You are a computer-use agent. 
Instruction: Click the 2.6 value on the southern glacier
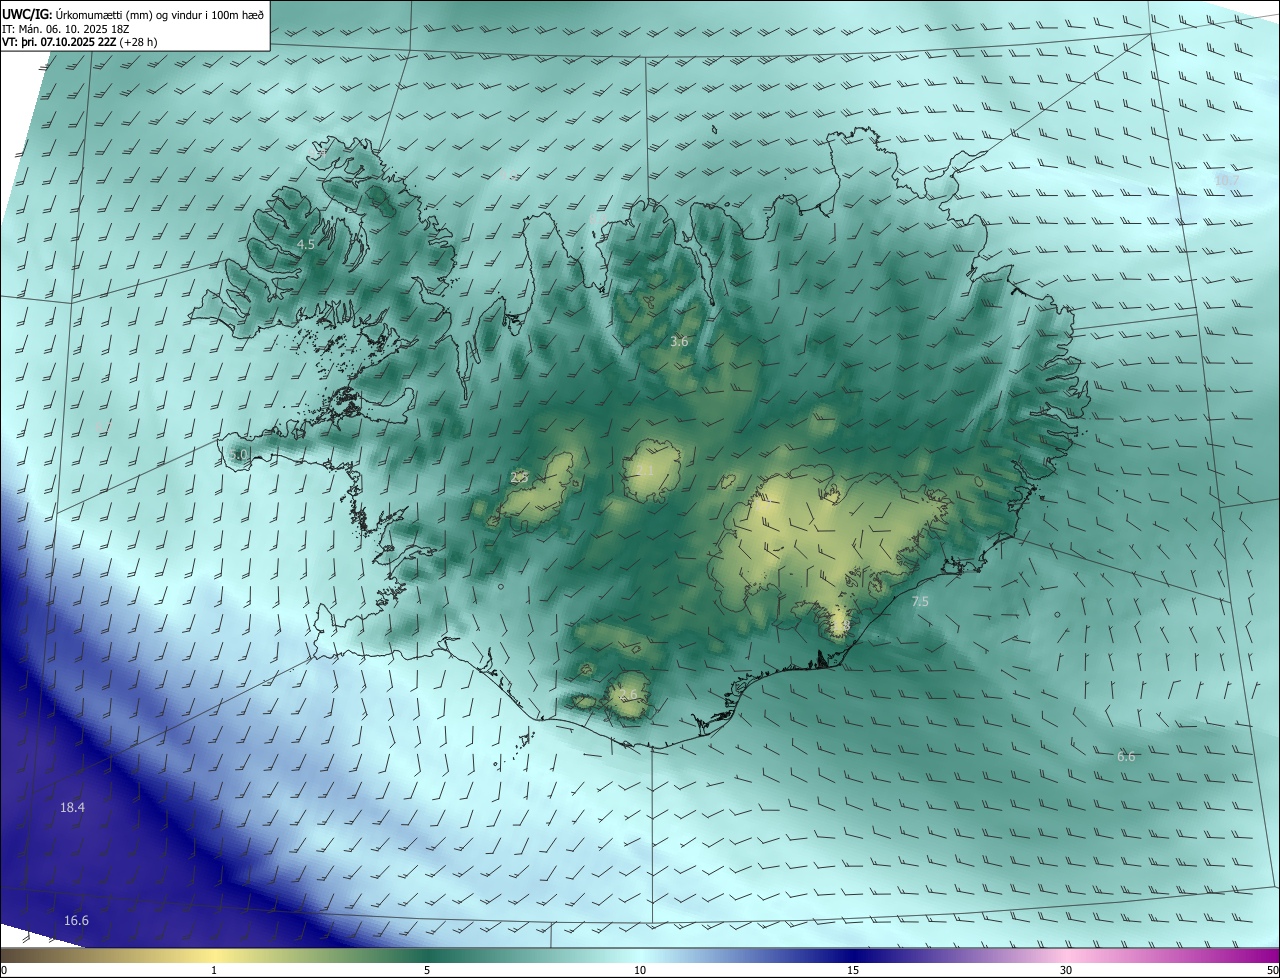coord(628,694)
